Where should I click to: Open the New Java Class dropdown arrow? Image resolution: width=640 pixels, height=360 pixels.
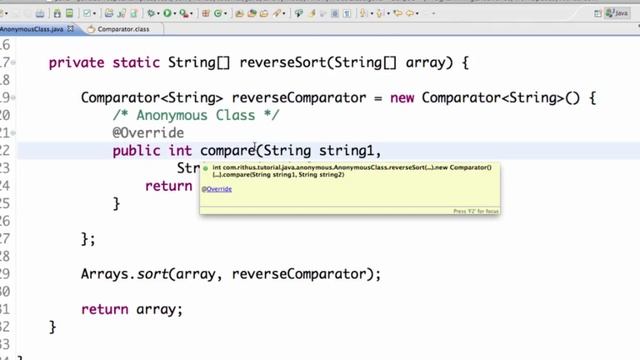pyautogui.click(x=225, y=13)
